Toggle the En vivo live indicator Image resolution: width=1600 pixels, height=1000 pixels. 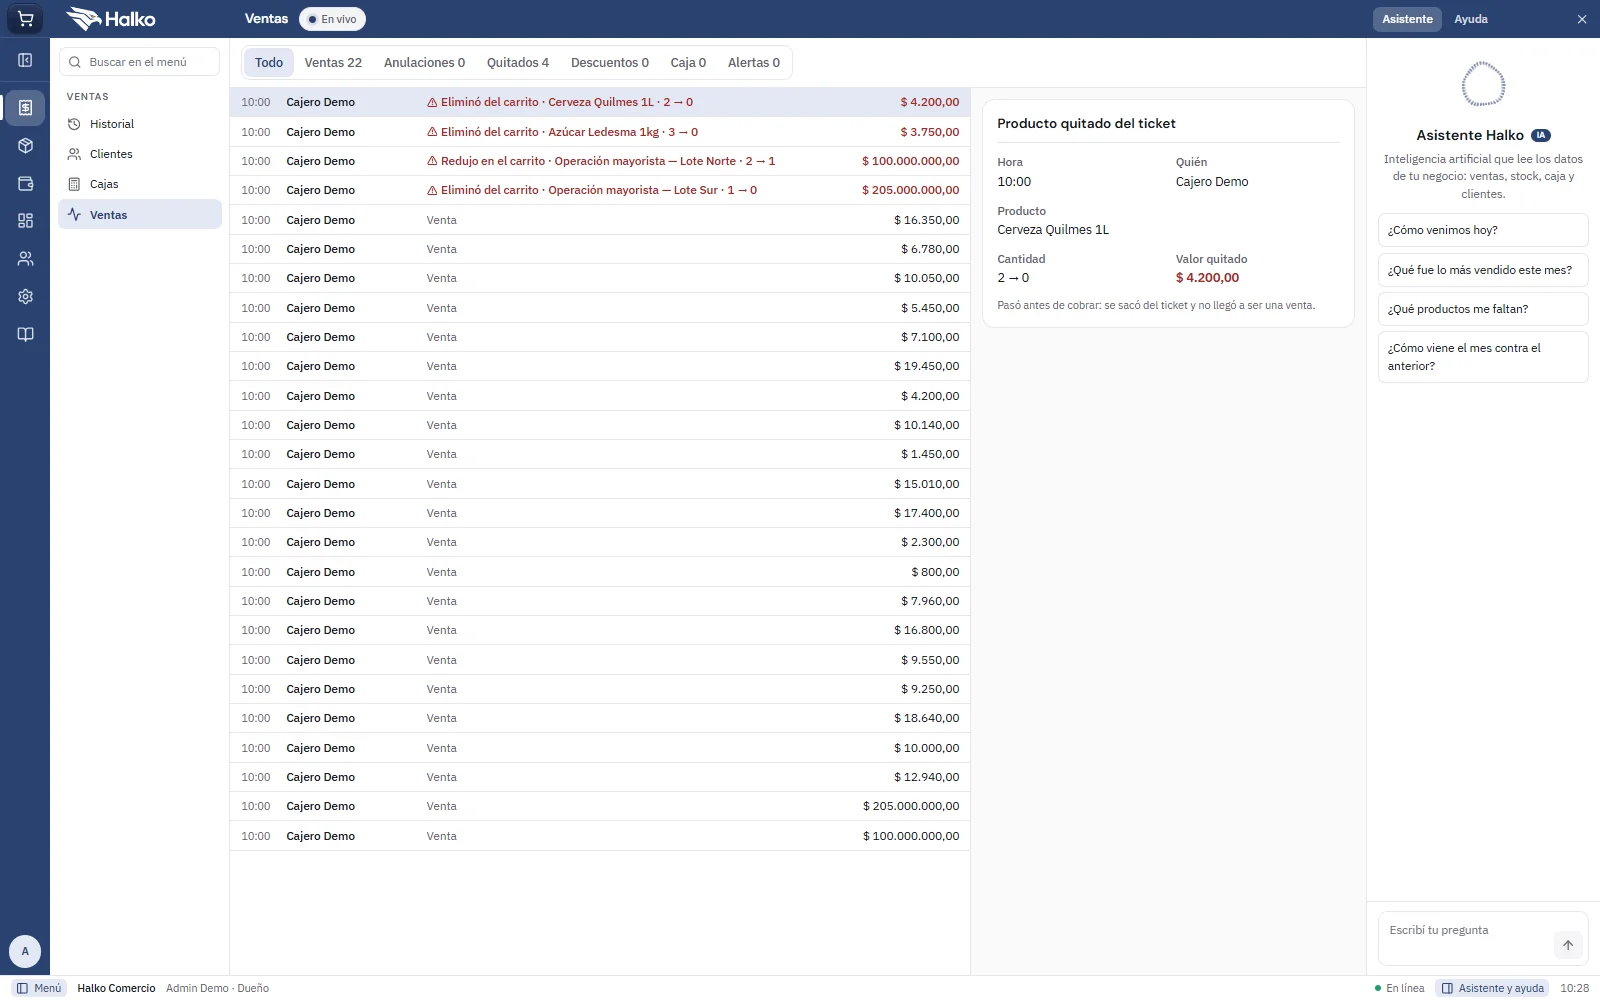pos(332,19)
